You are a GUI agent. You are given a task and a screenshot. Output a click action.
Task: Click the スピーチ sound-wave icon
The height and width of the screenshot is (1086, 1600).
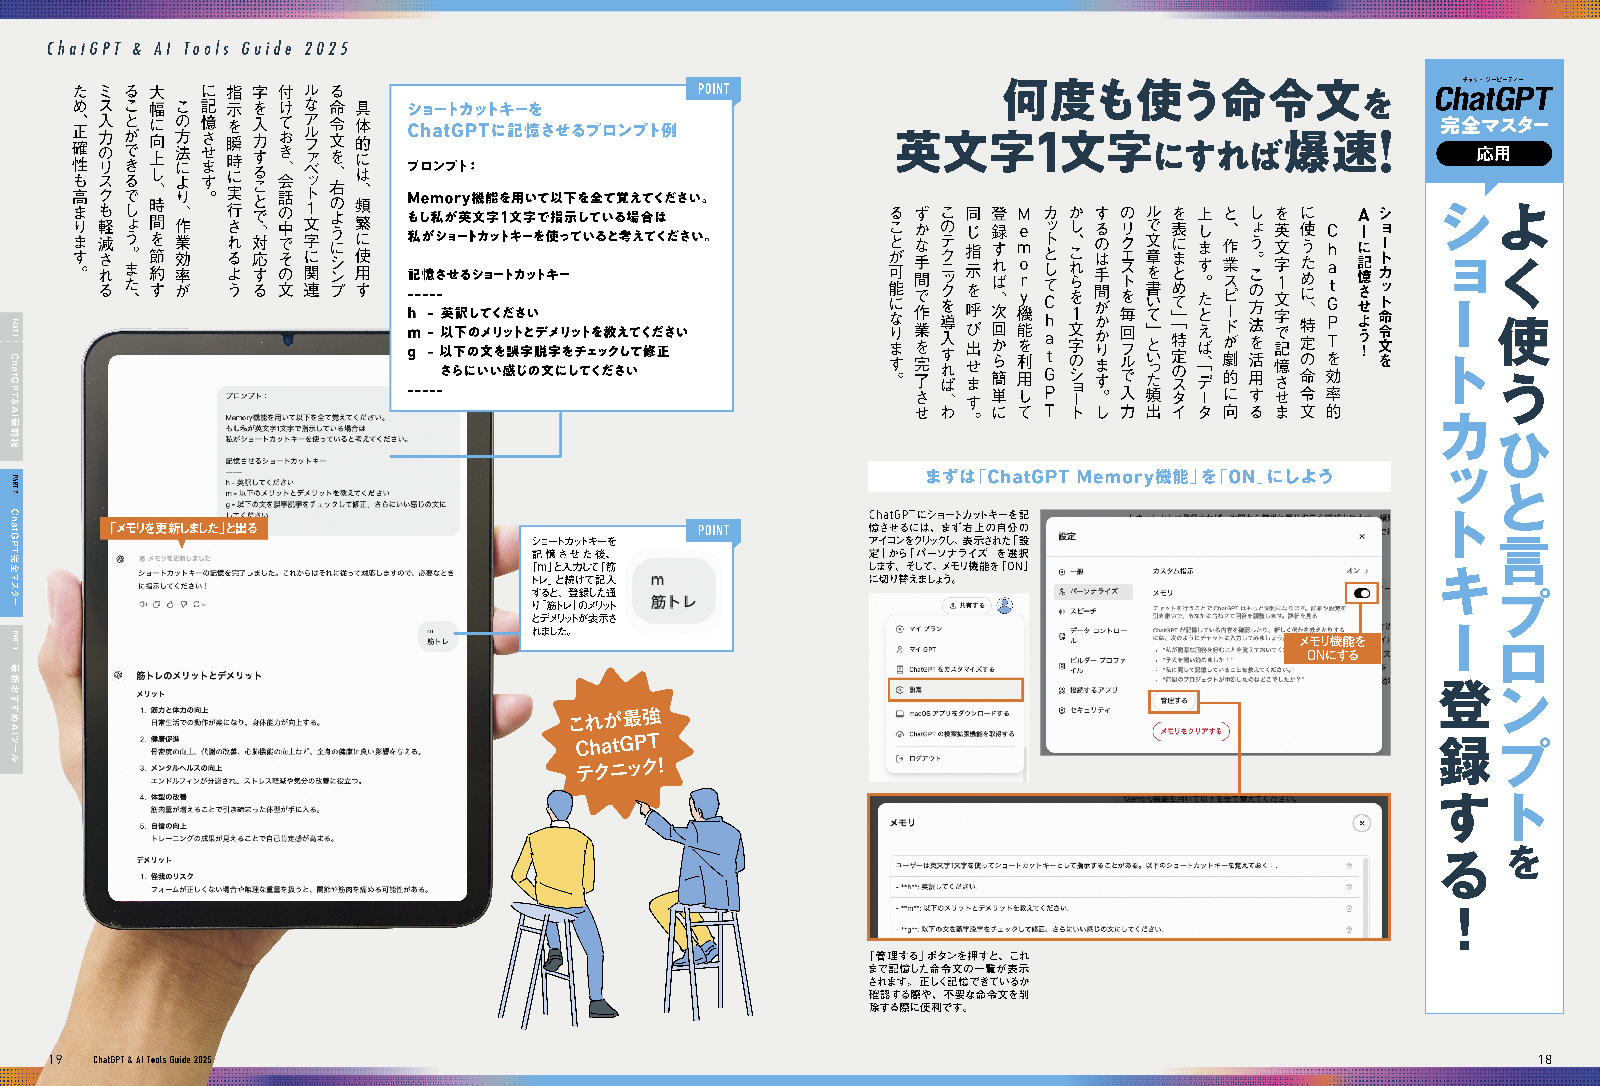(x=1062, y=611)
